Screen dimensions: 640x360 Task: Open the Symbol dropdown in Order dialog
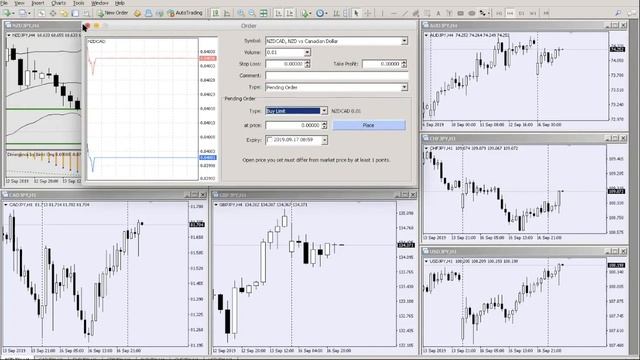(x=404, y=41)
